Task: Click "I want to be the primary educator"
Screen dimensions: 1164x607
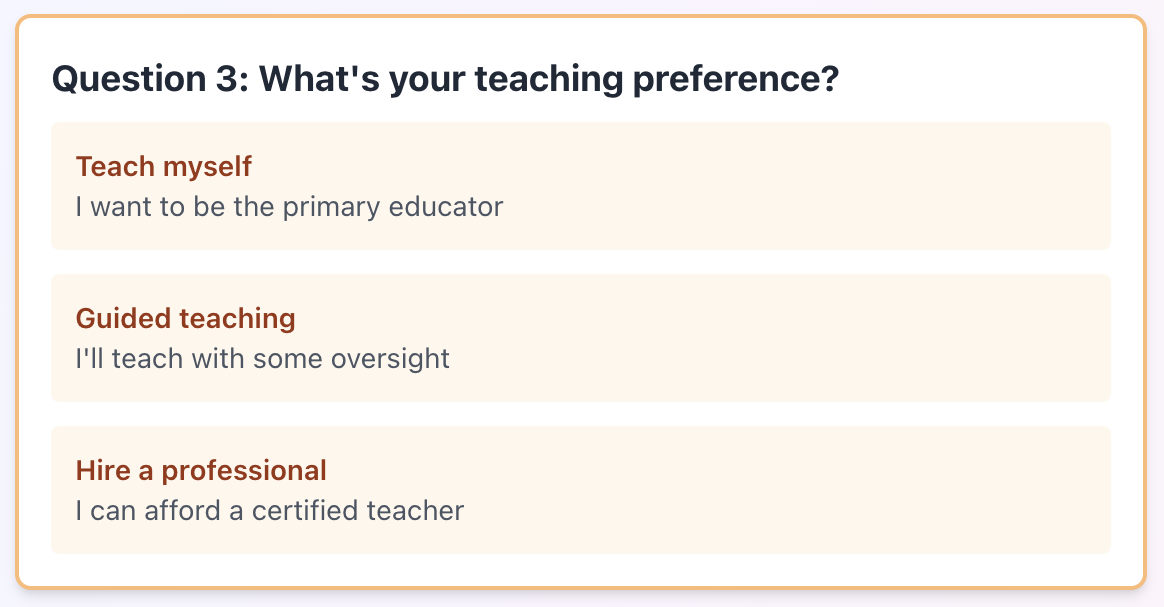Action: [x=289, y=207]
